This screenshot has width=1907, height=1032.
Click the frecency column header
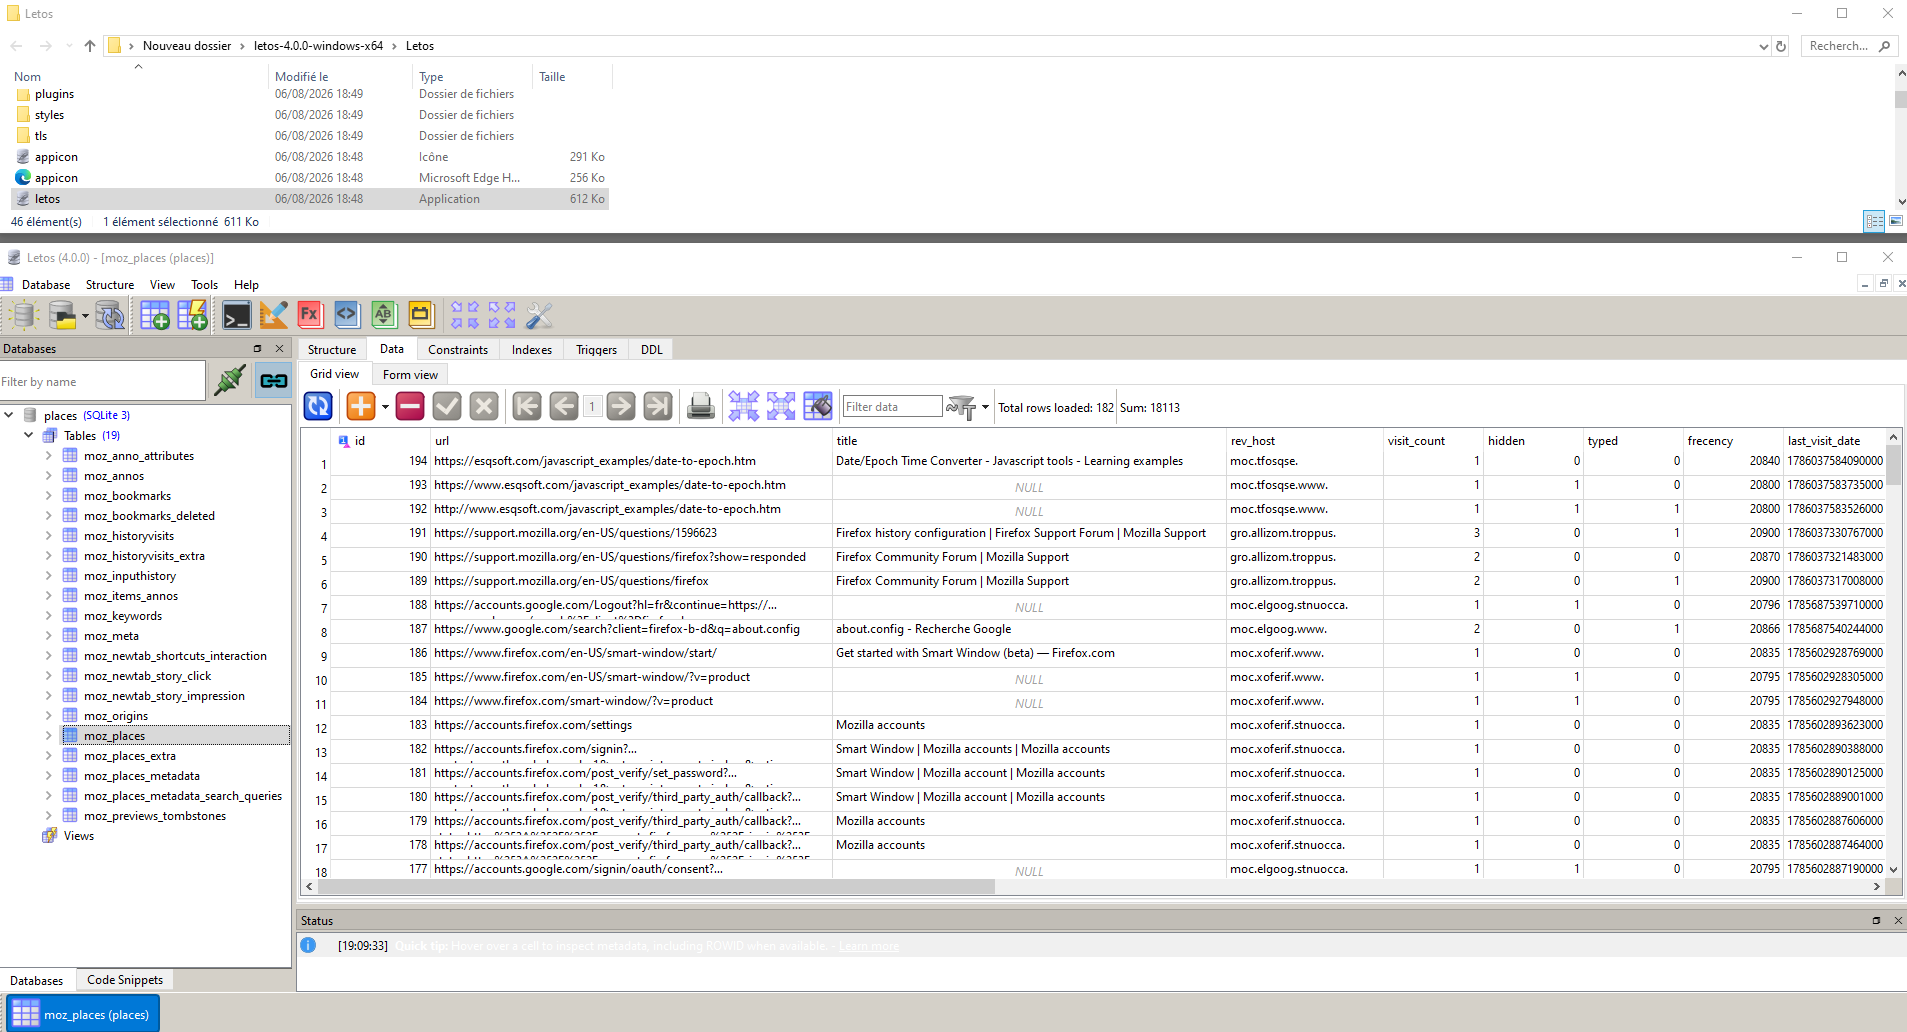point(1733,441)
